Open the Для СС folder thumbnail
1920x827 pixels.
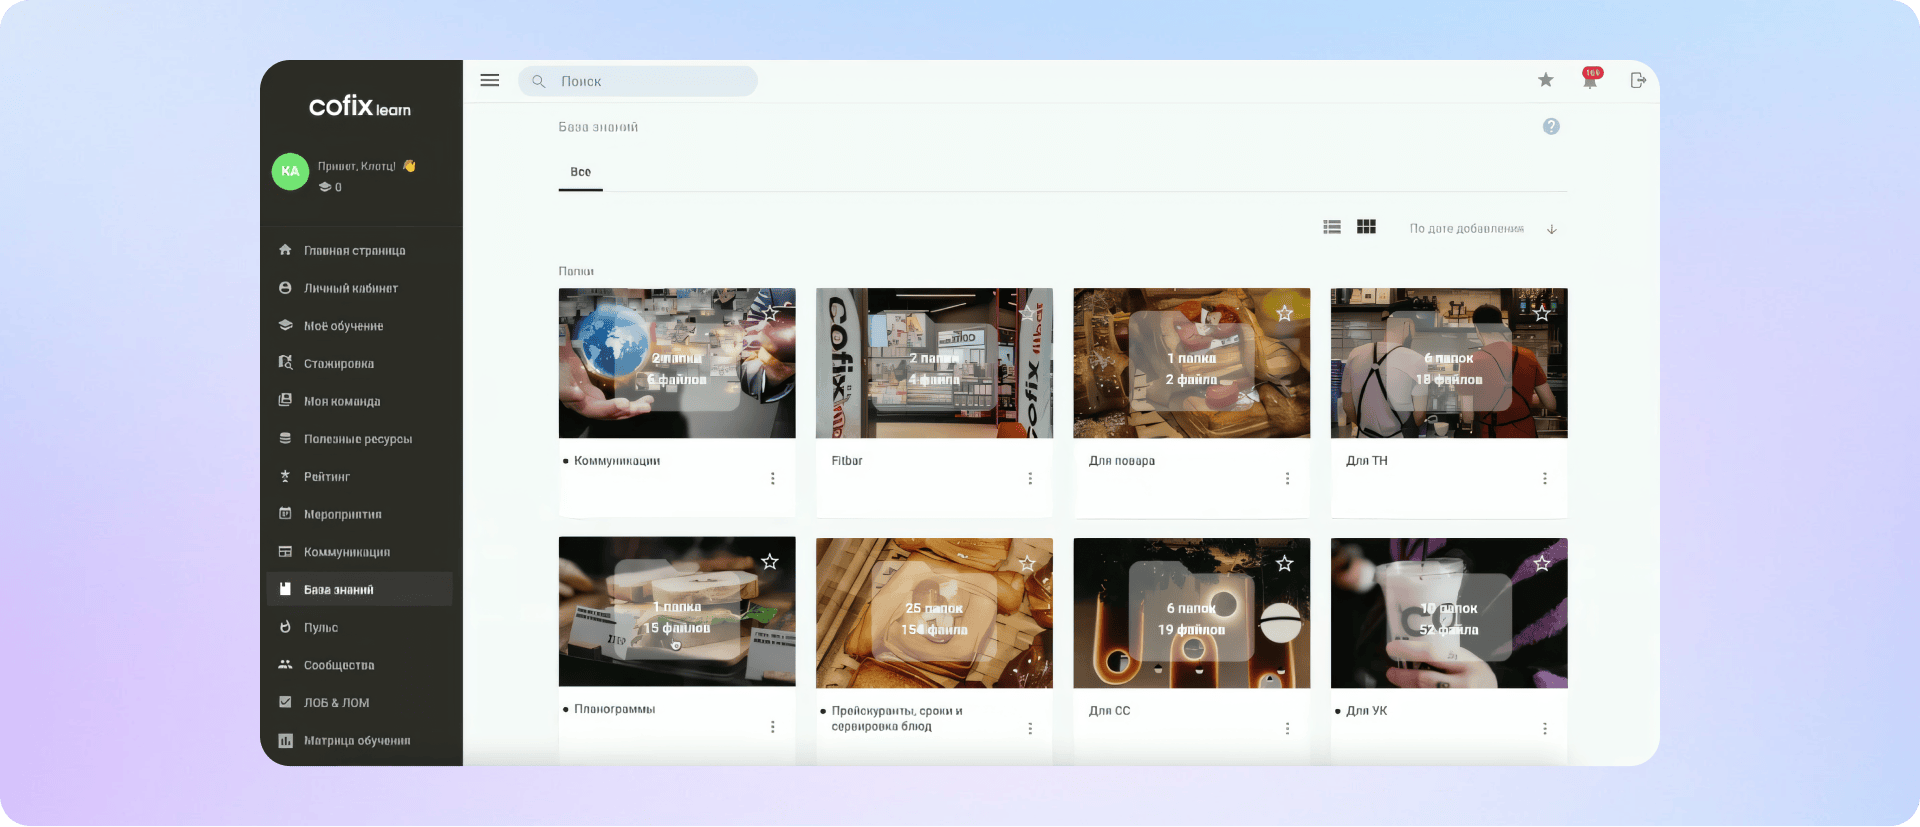[x=1191, y=613]
